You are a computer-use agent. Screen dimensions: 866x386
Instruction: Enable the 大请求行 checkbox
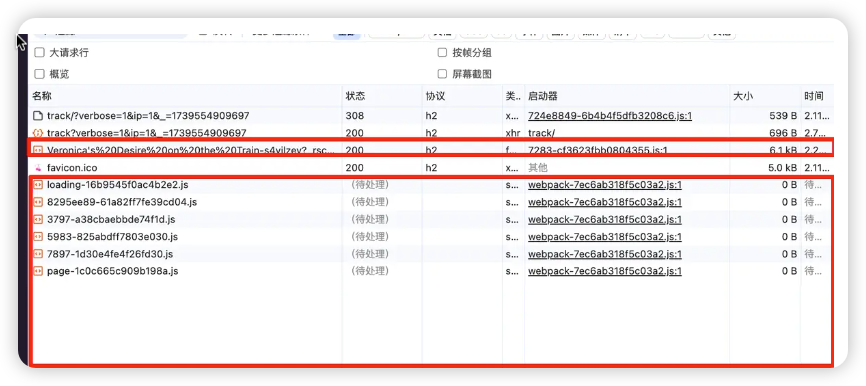(x=39, y=53)
